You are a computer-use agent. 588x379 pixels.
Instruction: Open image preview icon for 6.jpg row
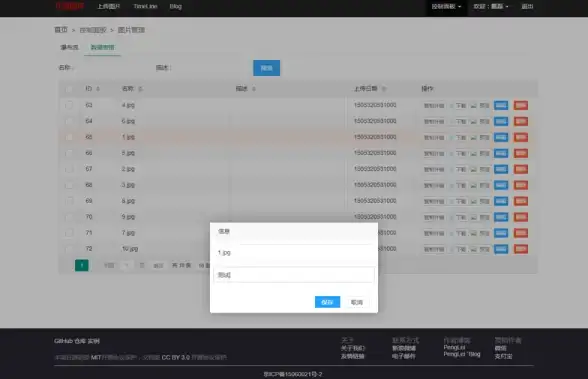(474, 121)
